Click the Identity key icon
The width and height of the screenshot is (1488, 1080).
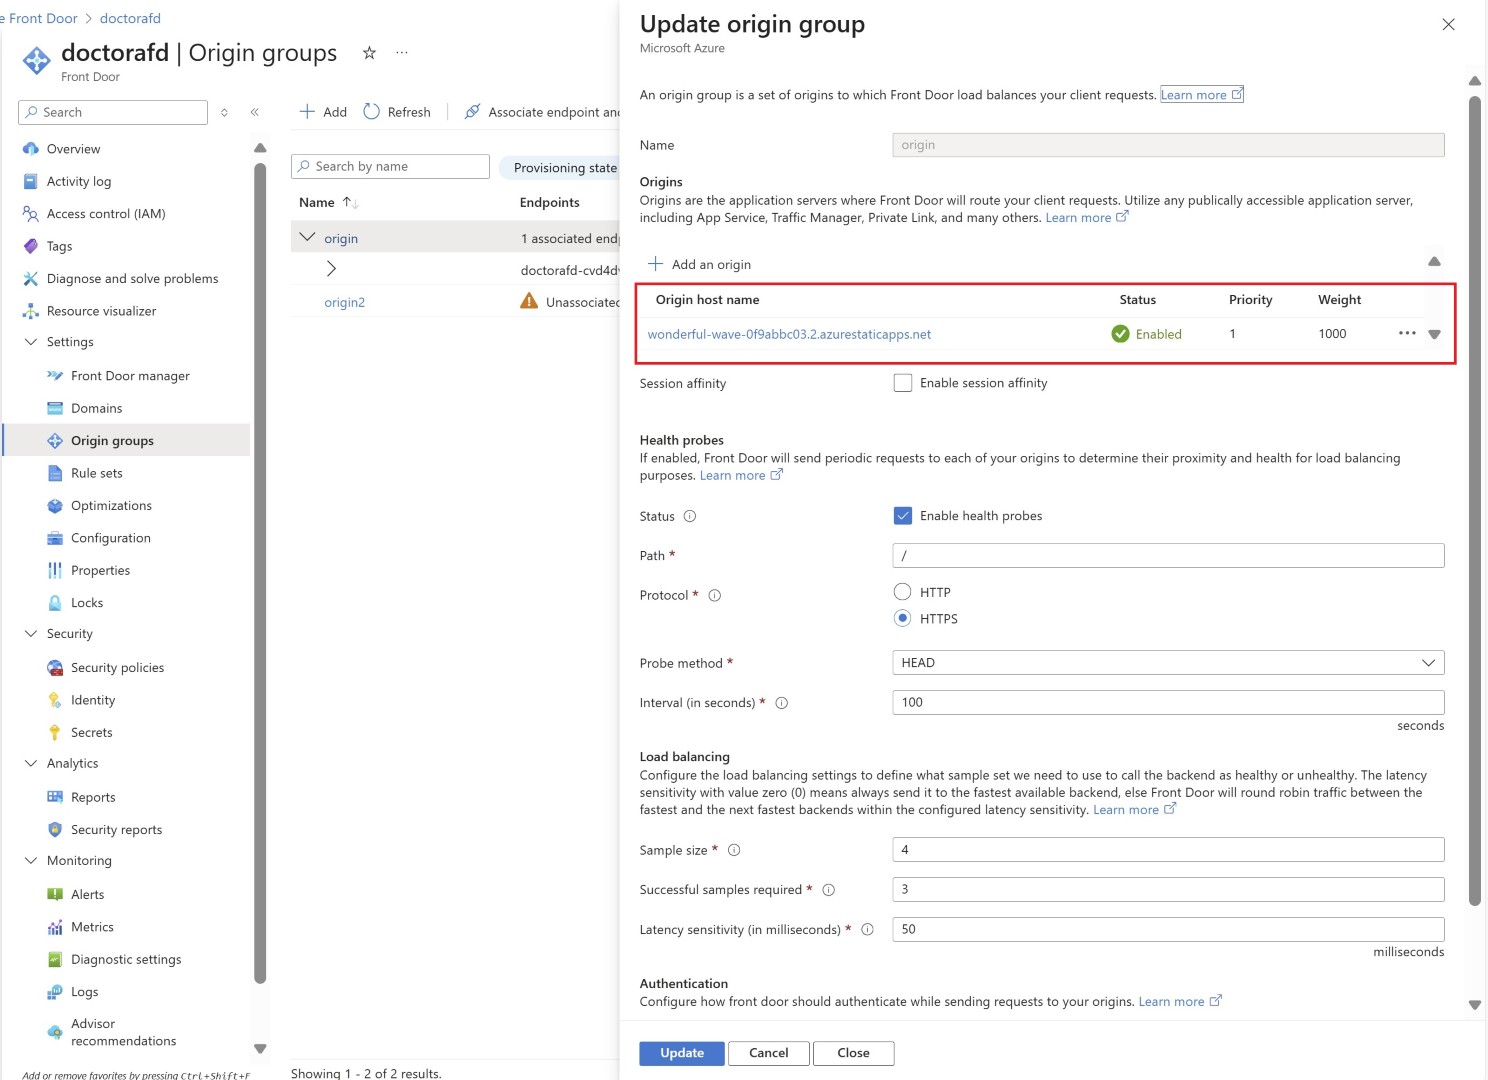pos(55,700)
